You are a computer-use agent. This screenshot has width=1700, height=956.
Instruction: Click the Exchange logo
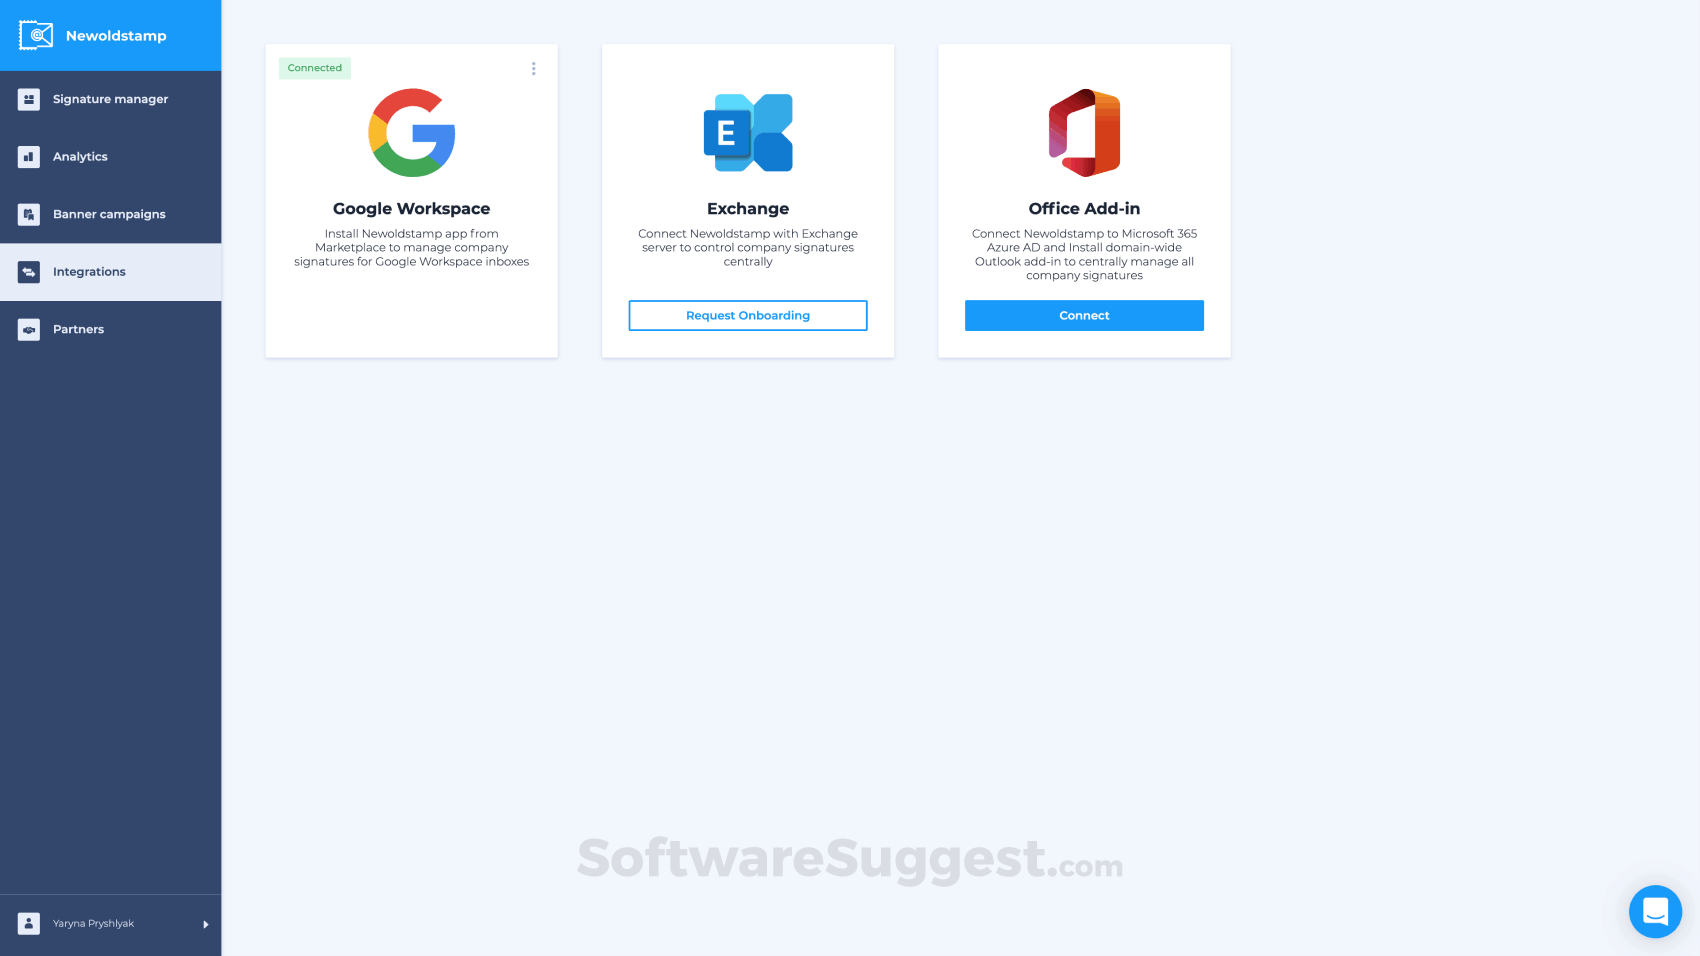point(748,133)
